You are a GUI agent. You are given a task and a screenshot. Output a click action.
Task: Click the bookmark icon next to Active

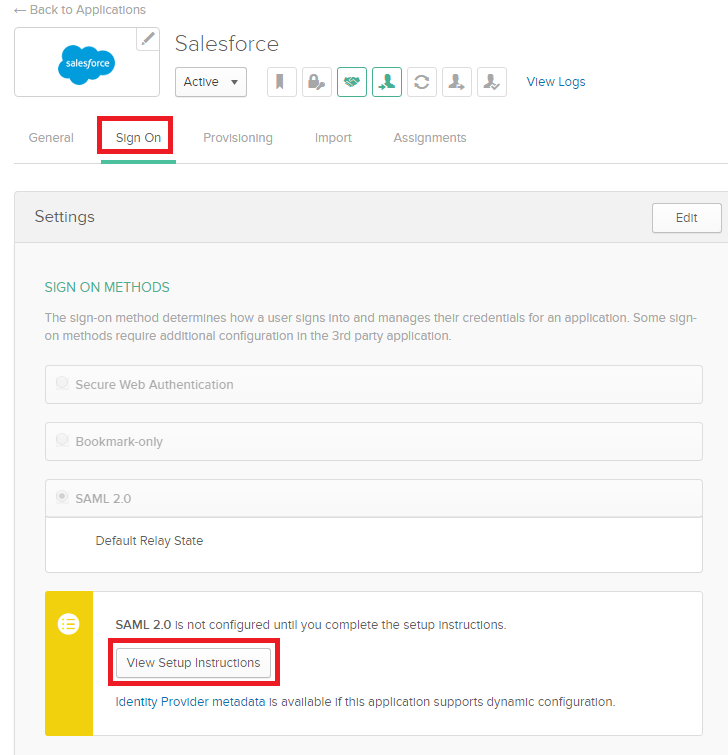point(281,82)
